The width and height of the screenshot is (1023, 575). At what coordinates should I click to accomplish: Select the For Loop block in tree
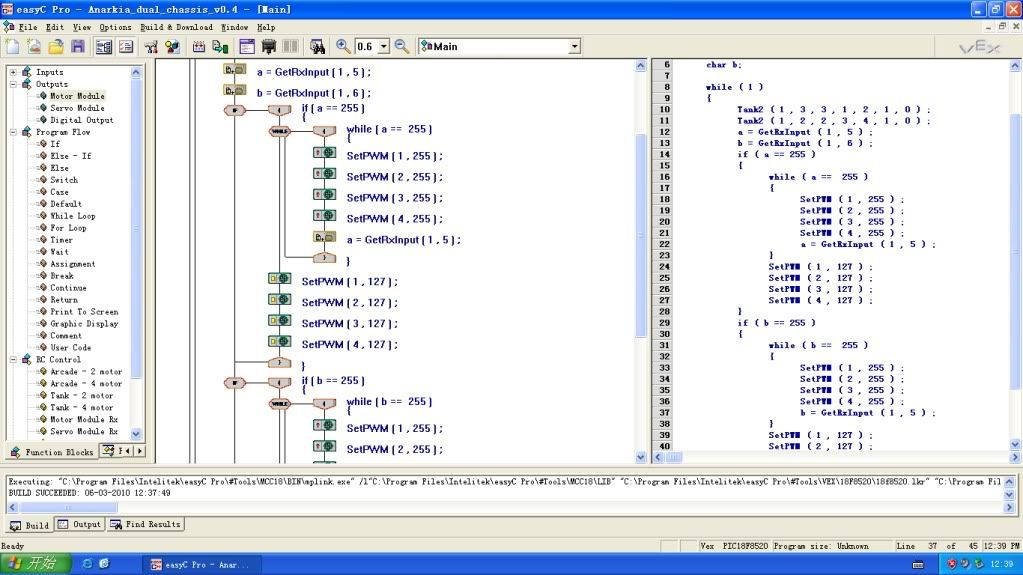tap(68, 228)
